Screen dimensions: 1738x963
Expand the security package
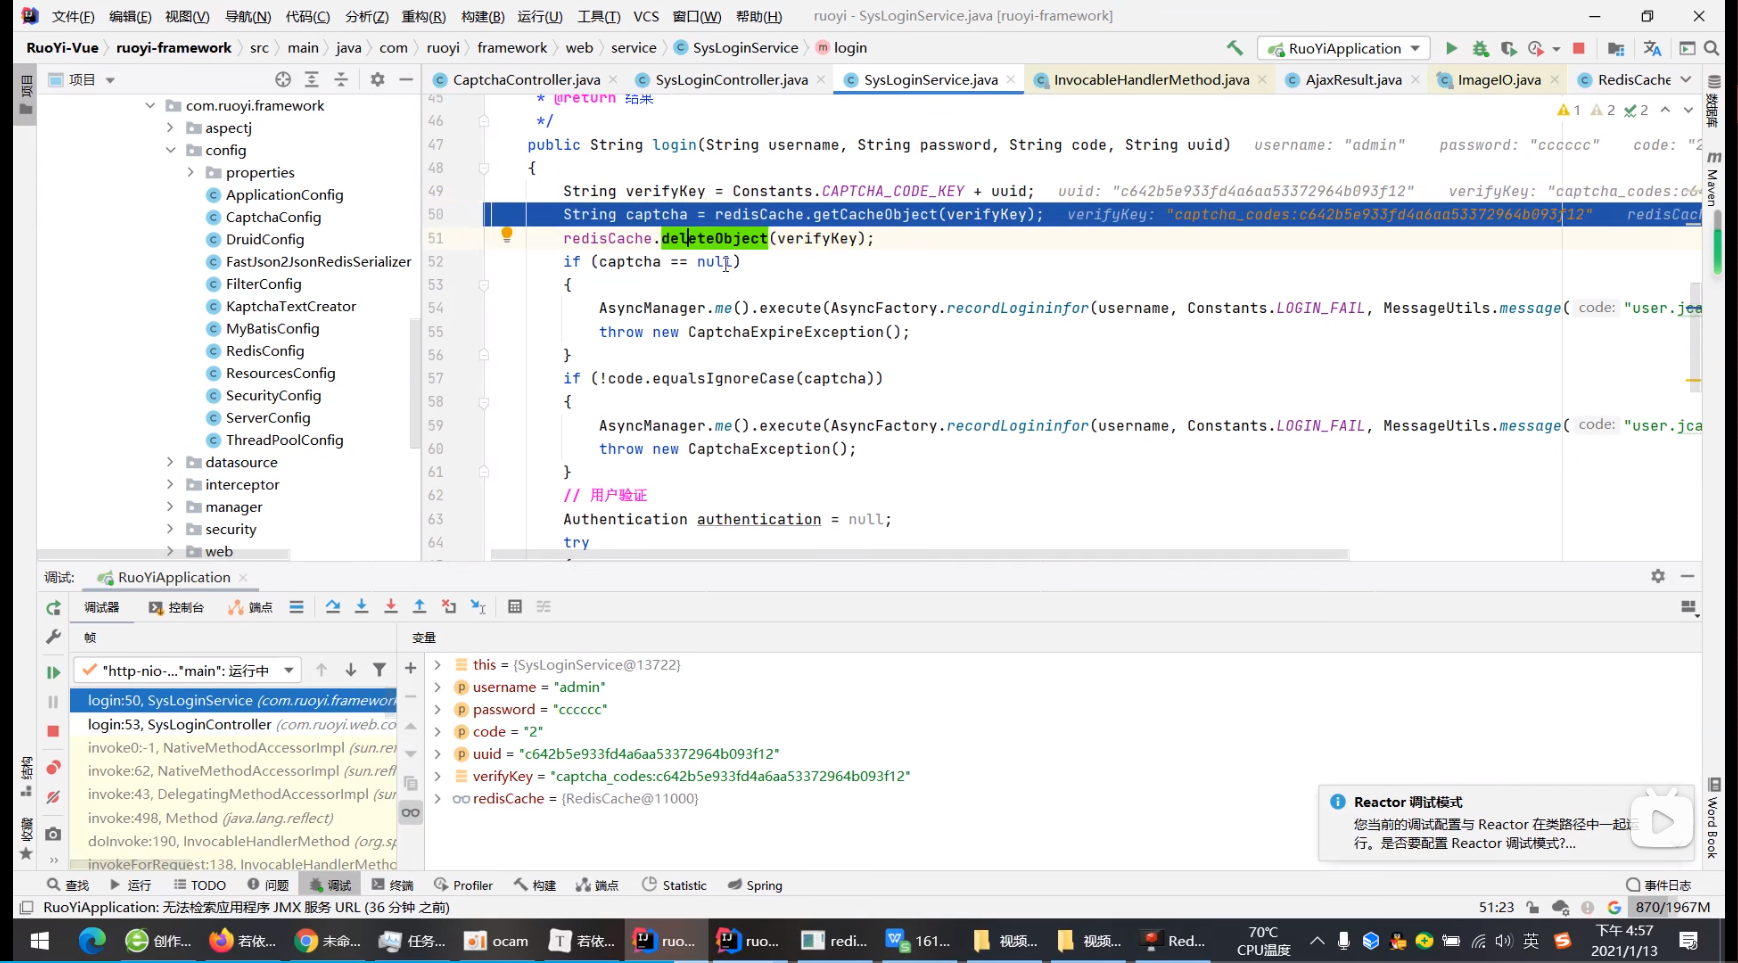170,529
